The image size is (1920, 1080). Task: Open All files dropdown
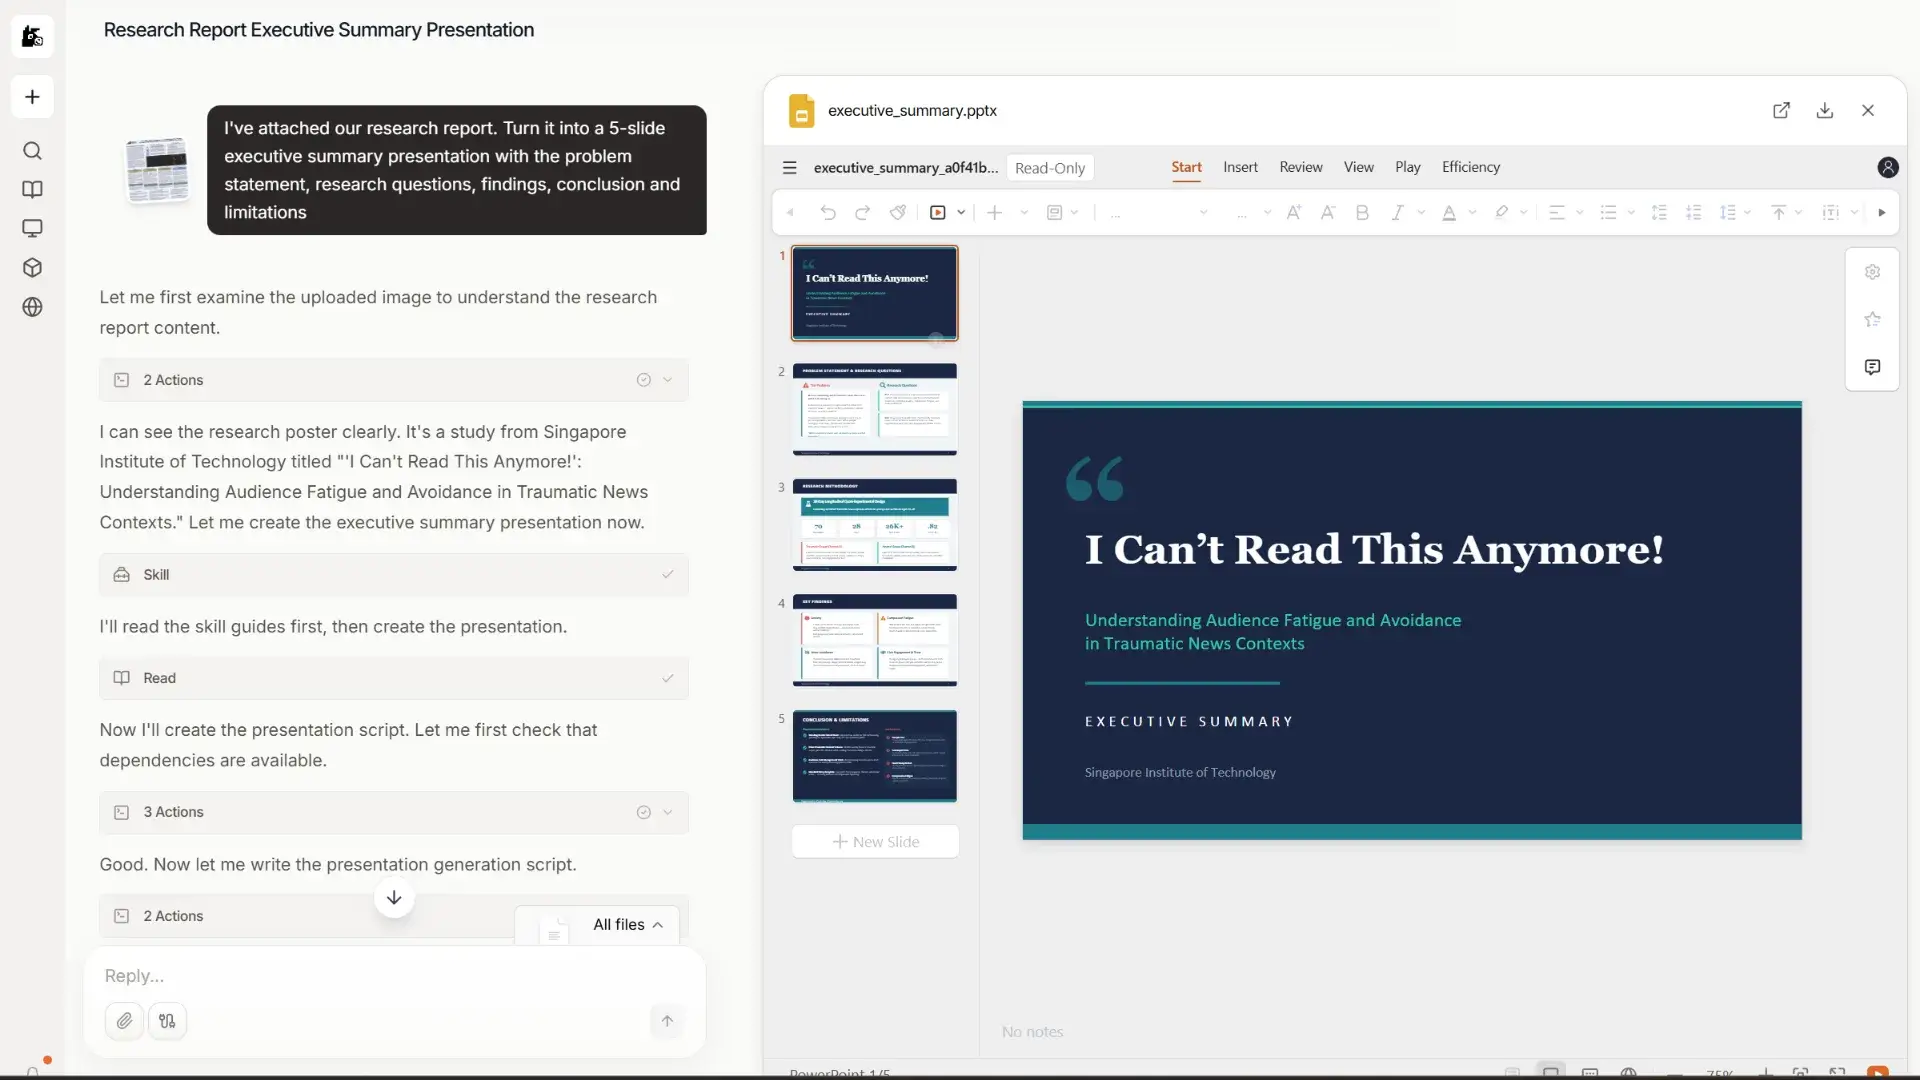(x=627, y=925)
